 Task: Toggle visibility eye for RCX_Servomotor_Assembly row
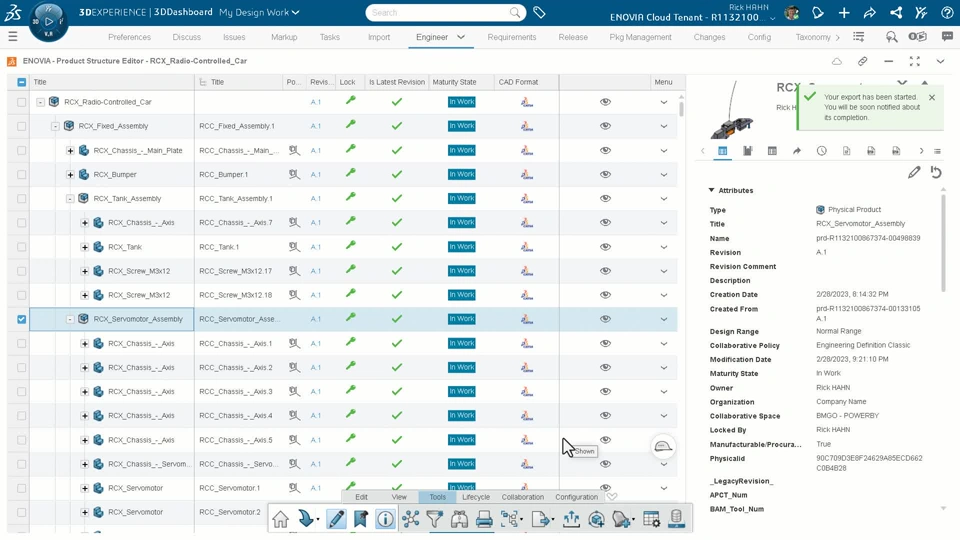tap(606, 319)
